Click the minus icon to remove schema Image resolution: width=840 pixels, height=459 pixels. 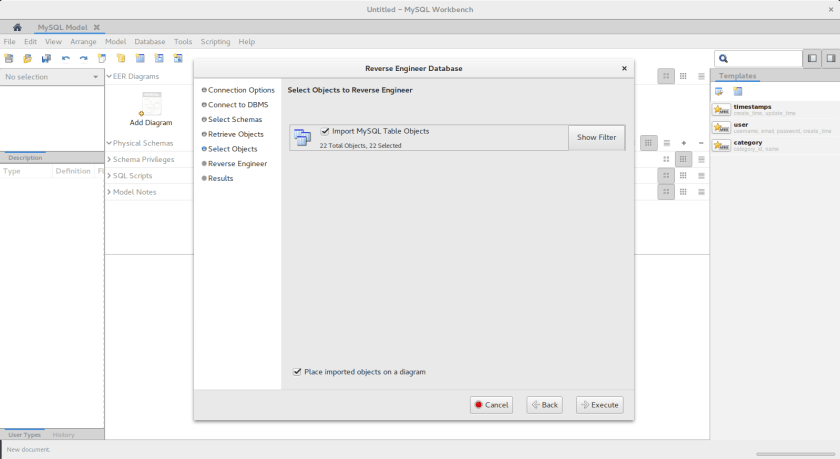[x=701, y=143]
